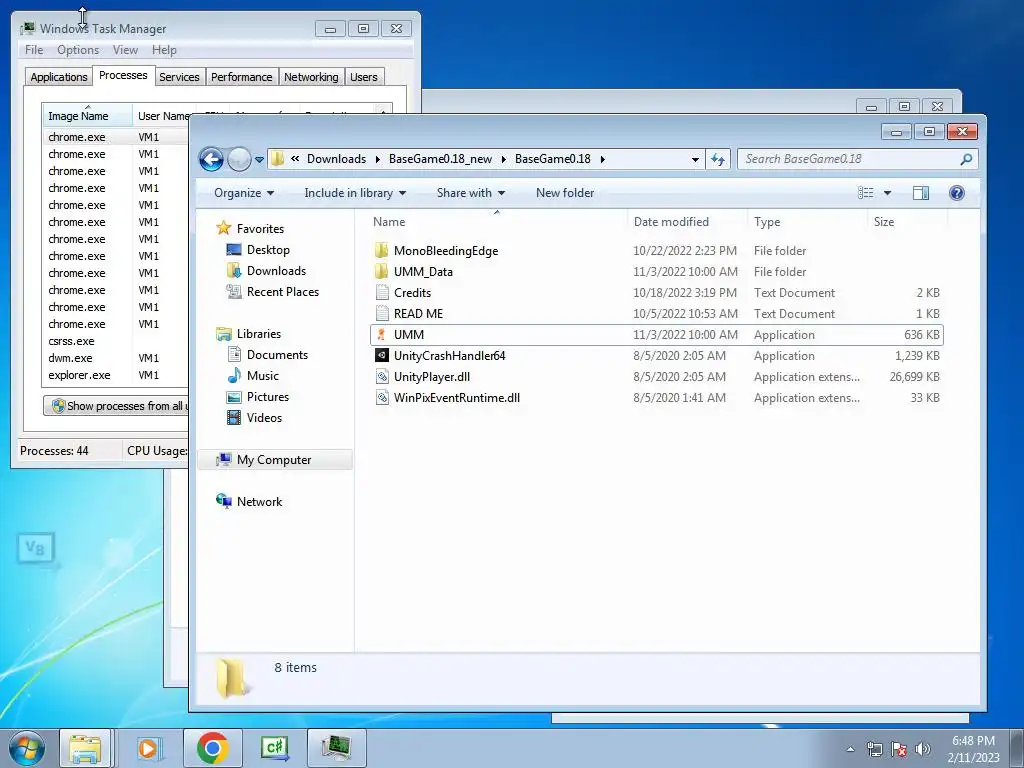Viewport: 1024px width, 768px height.
Task: Open Pictures library
Action: point(267,396)
